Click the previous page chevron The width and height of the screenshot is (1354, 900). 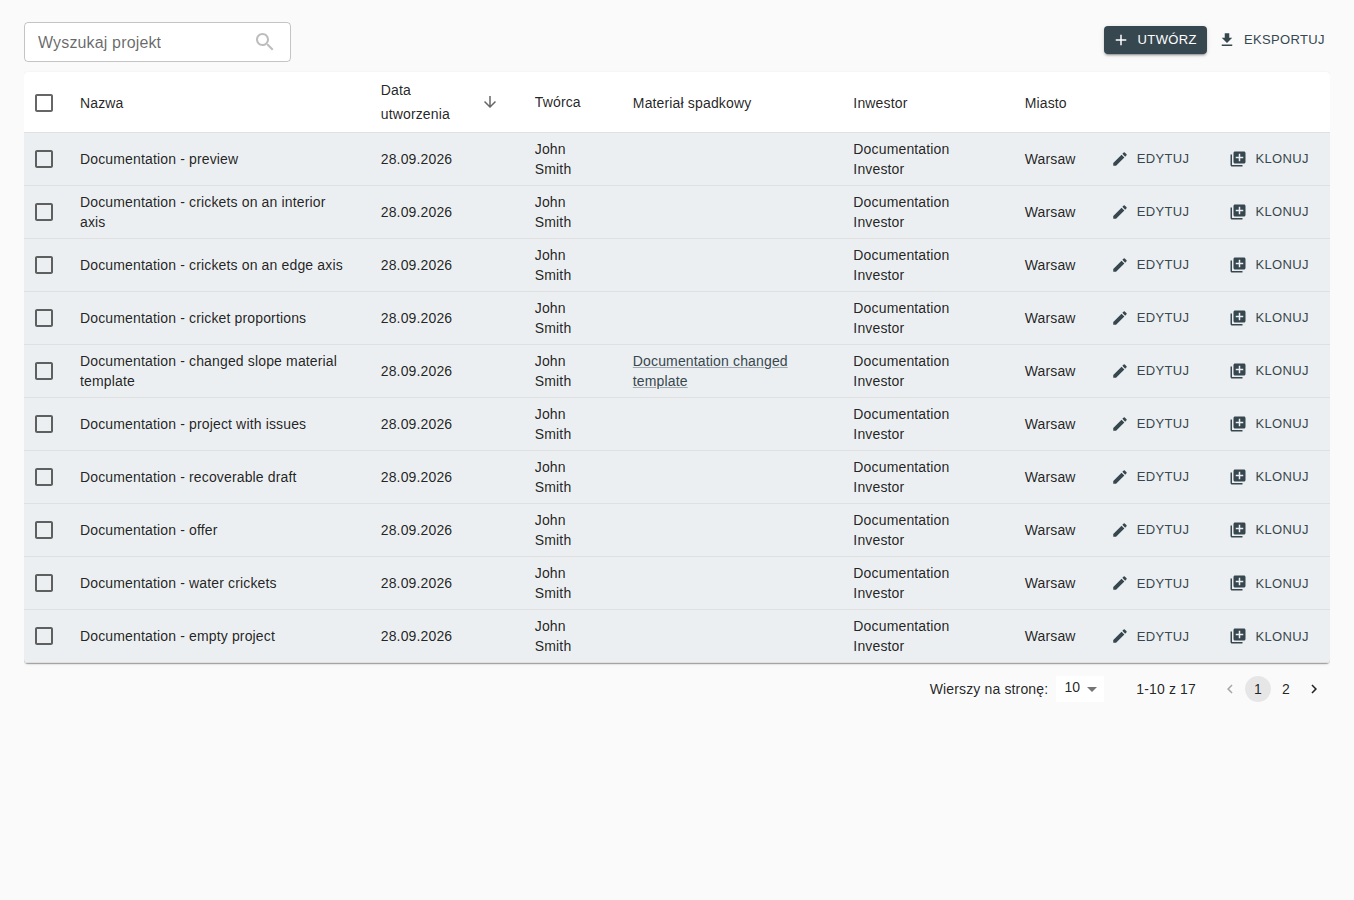click(1230, 689)
